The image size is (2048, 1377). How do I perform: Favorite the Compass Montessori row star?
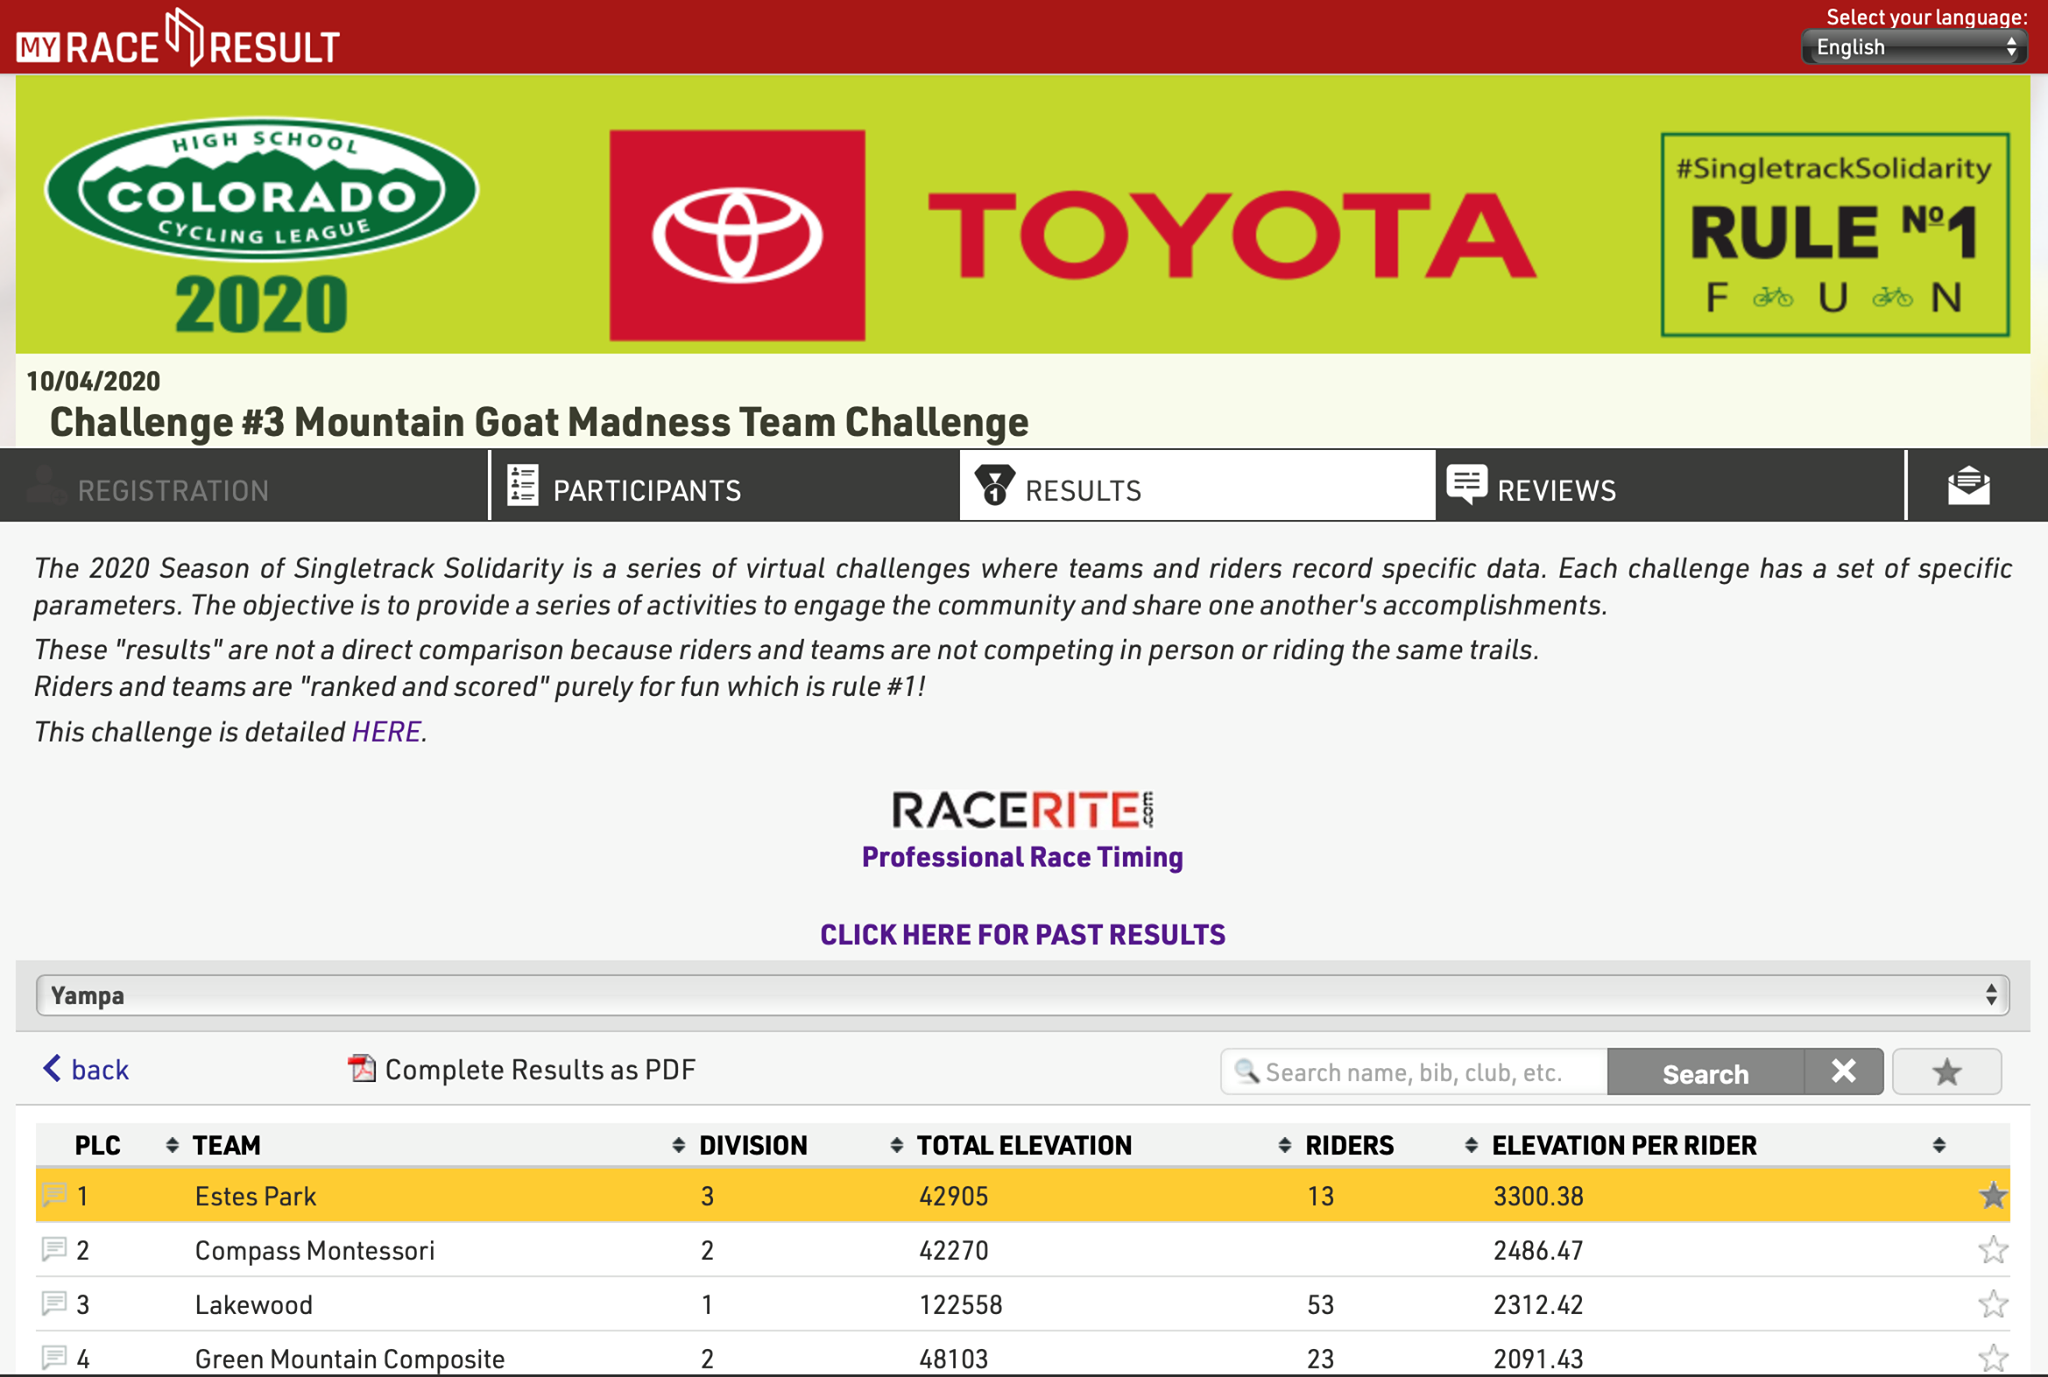pyautogui.click(x=1993, y=1250)
